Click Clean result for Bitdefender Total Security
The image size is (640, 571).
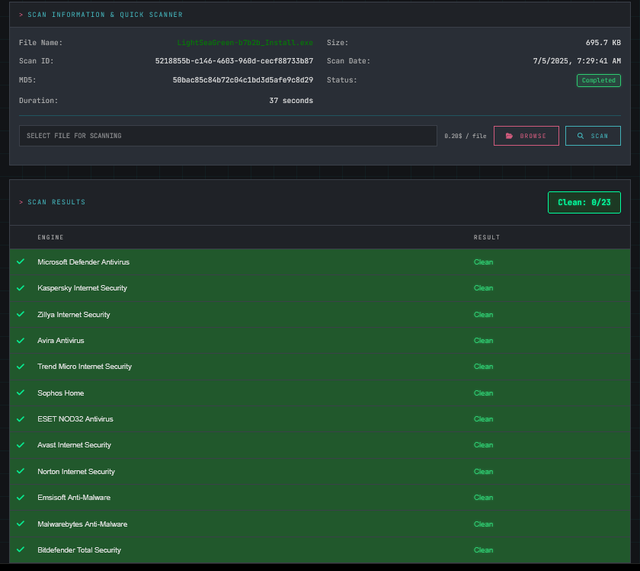pos(483,550)
